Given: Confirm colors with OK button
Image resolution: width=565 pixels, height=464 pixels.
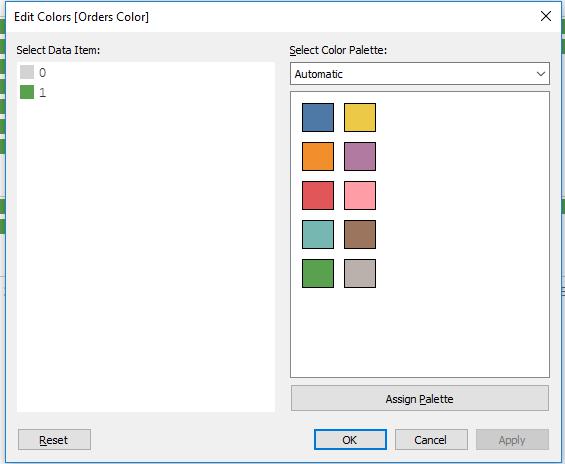Looking at the screenshot, I should [x=350, y=440].
